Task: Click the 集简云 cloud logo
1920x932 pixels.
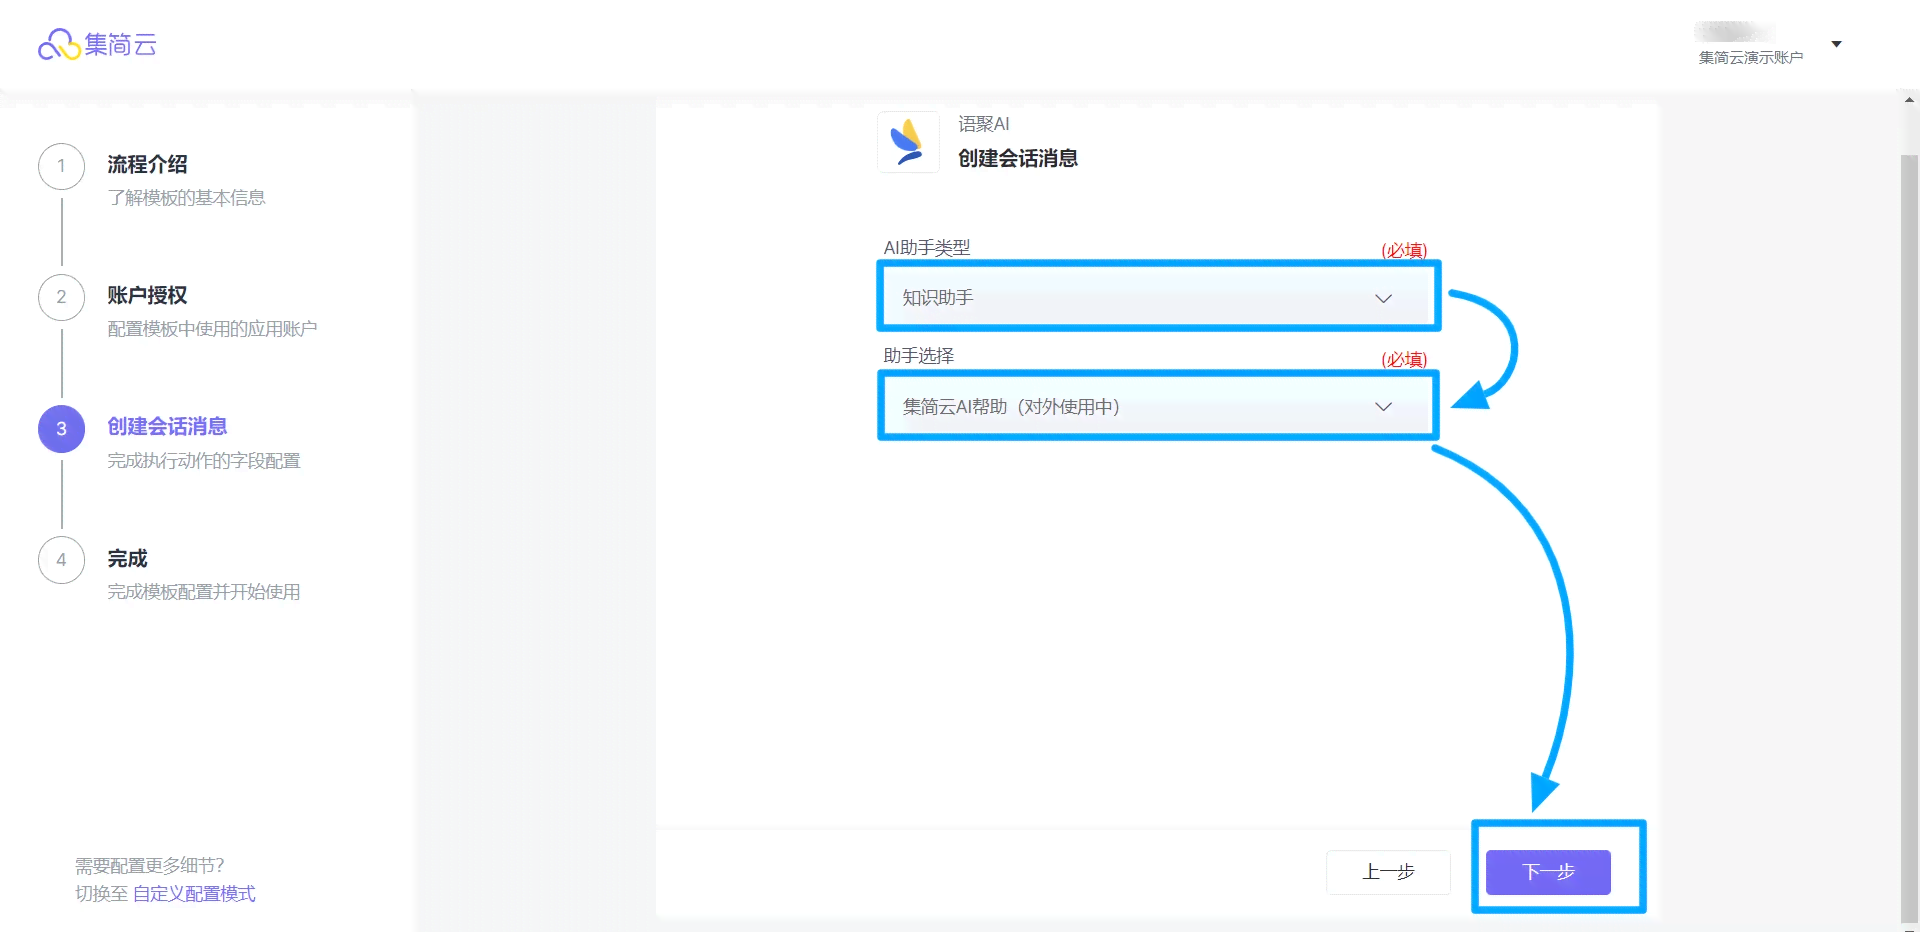Action: tap(97, 44)
